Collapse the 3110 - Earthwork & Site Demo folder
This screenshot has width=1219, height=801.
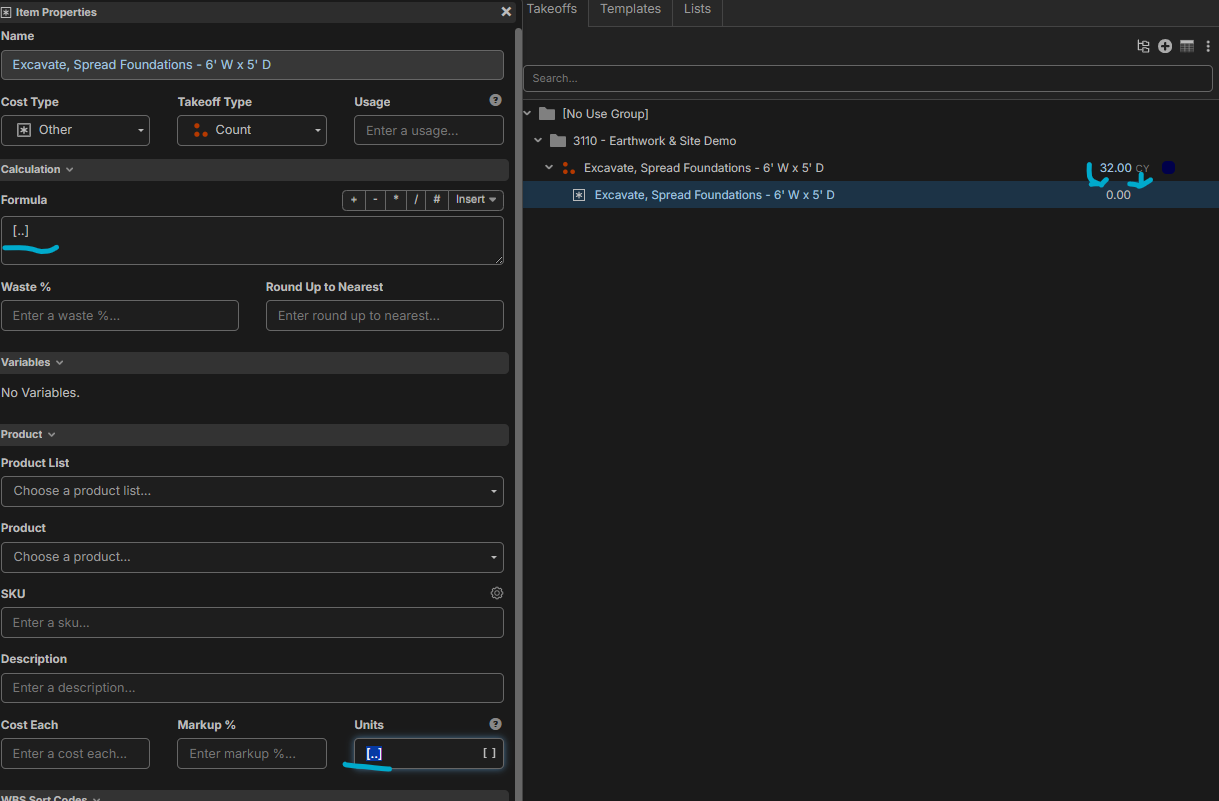538,141
